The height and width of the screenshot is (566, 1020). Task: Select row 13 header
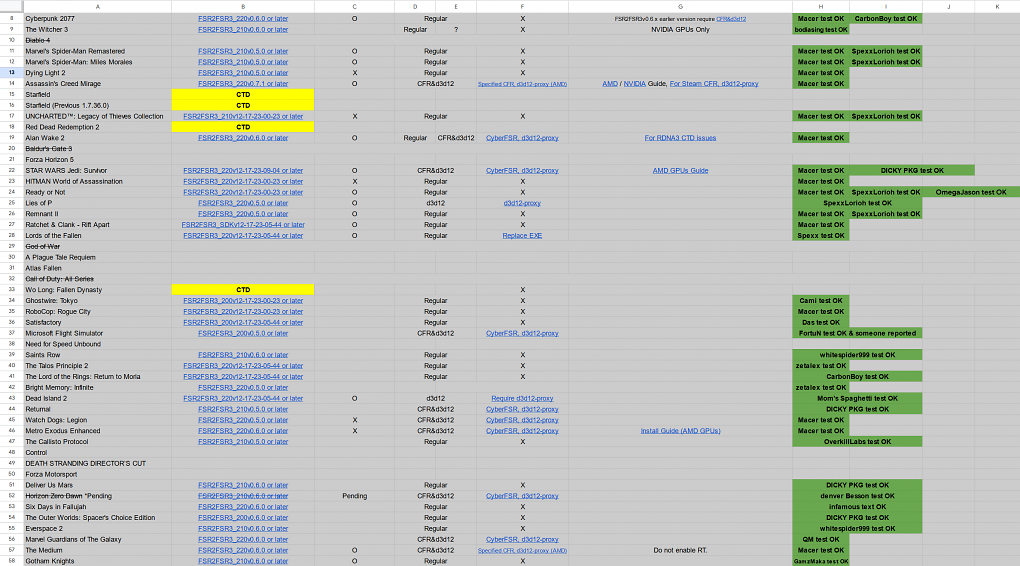[x=12, y=73]
